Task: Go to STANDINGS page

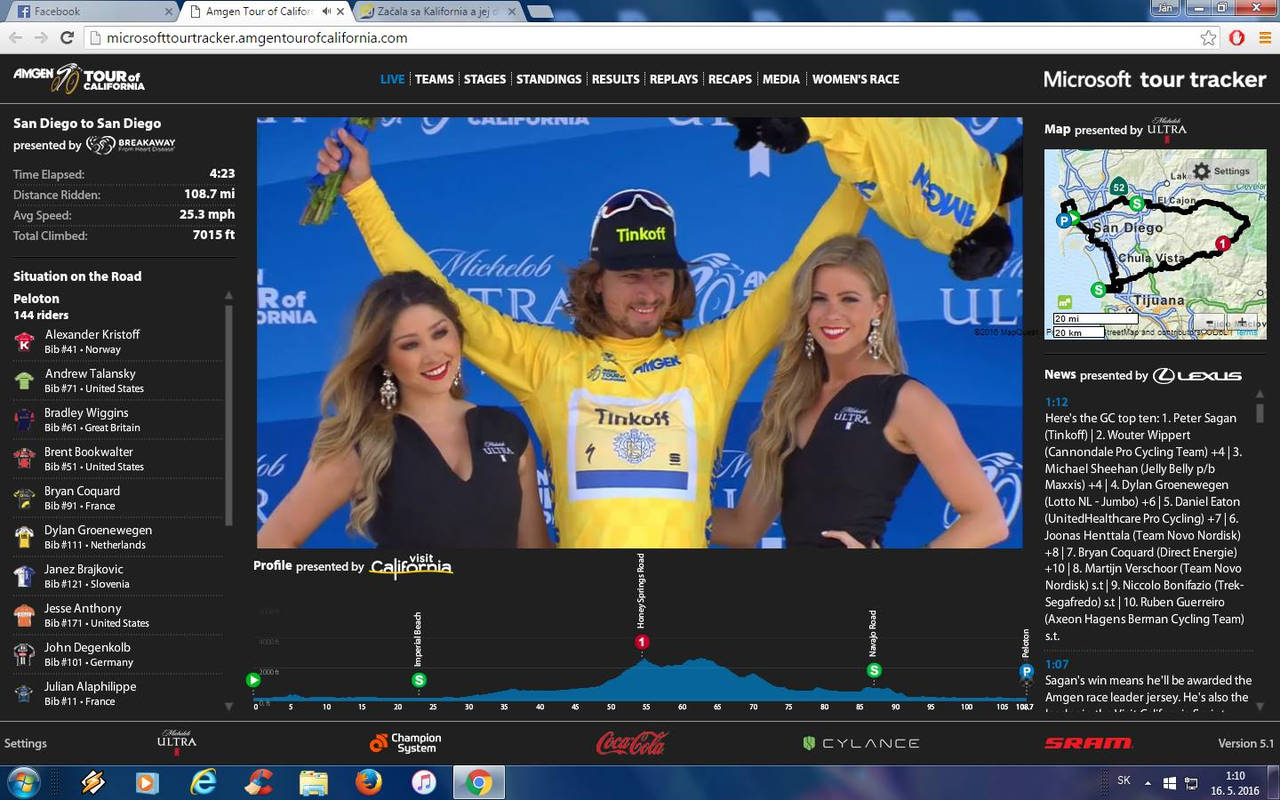Action: coord(549,79)
